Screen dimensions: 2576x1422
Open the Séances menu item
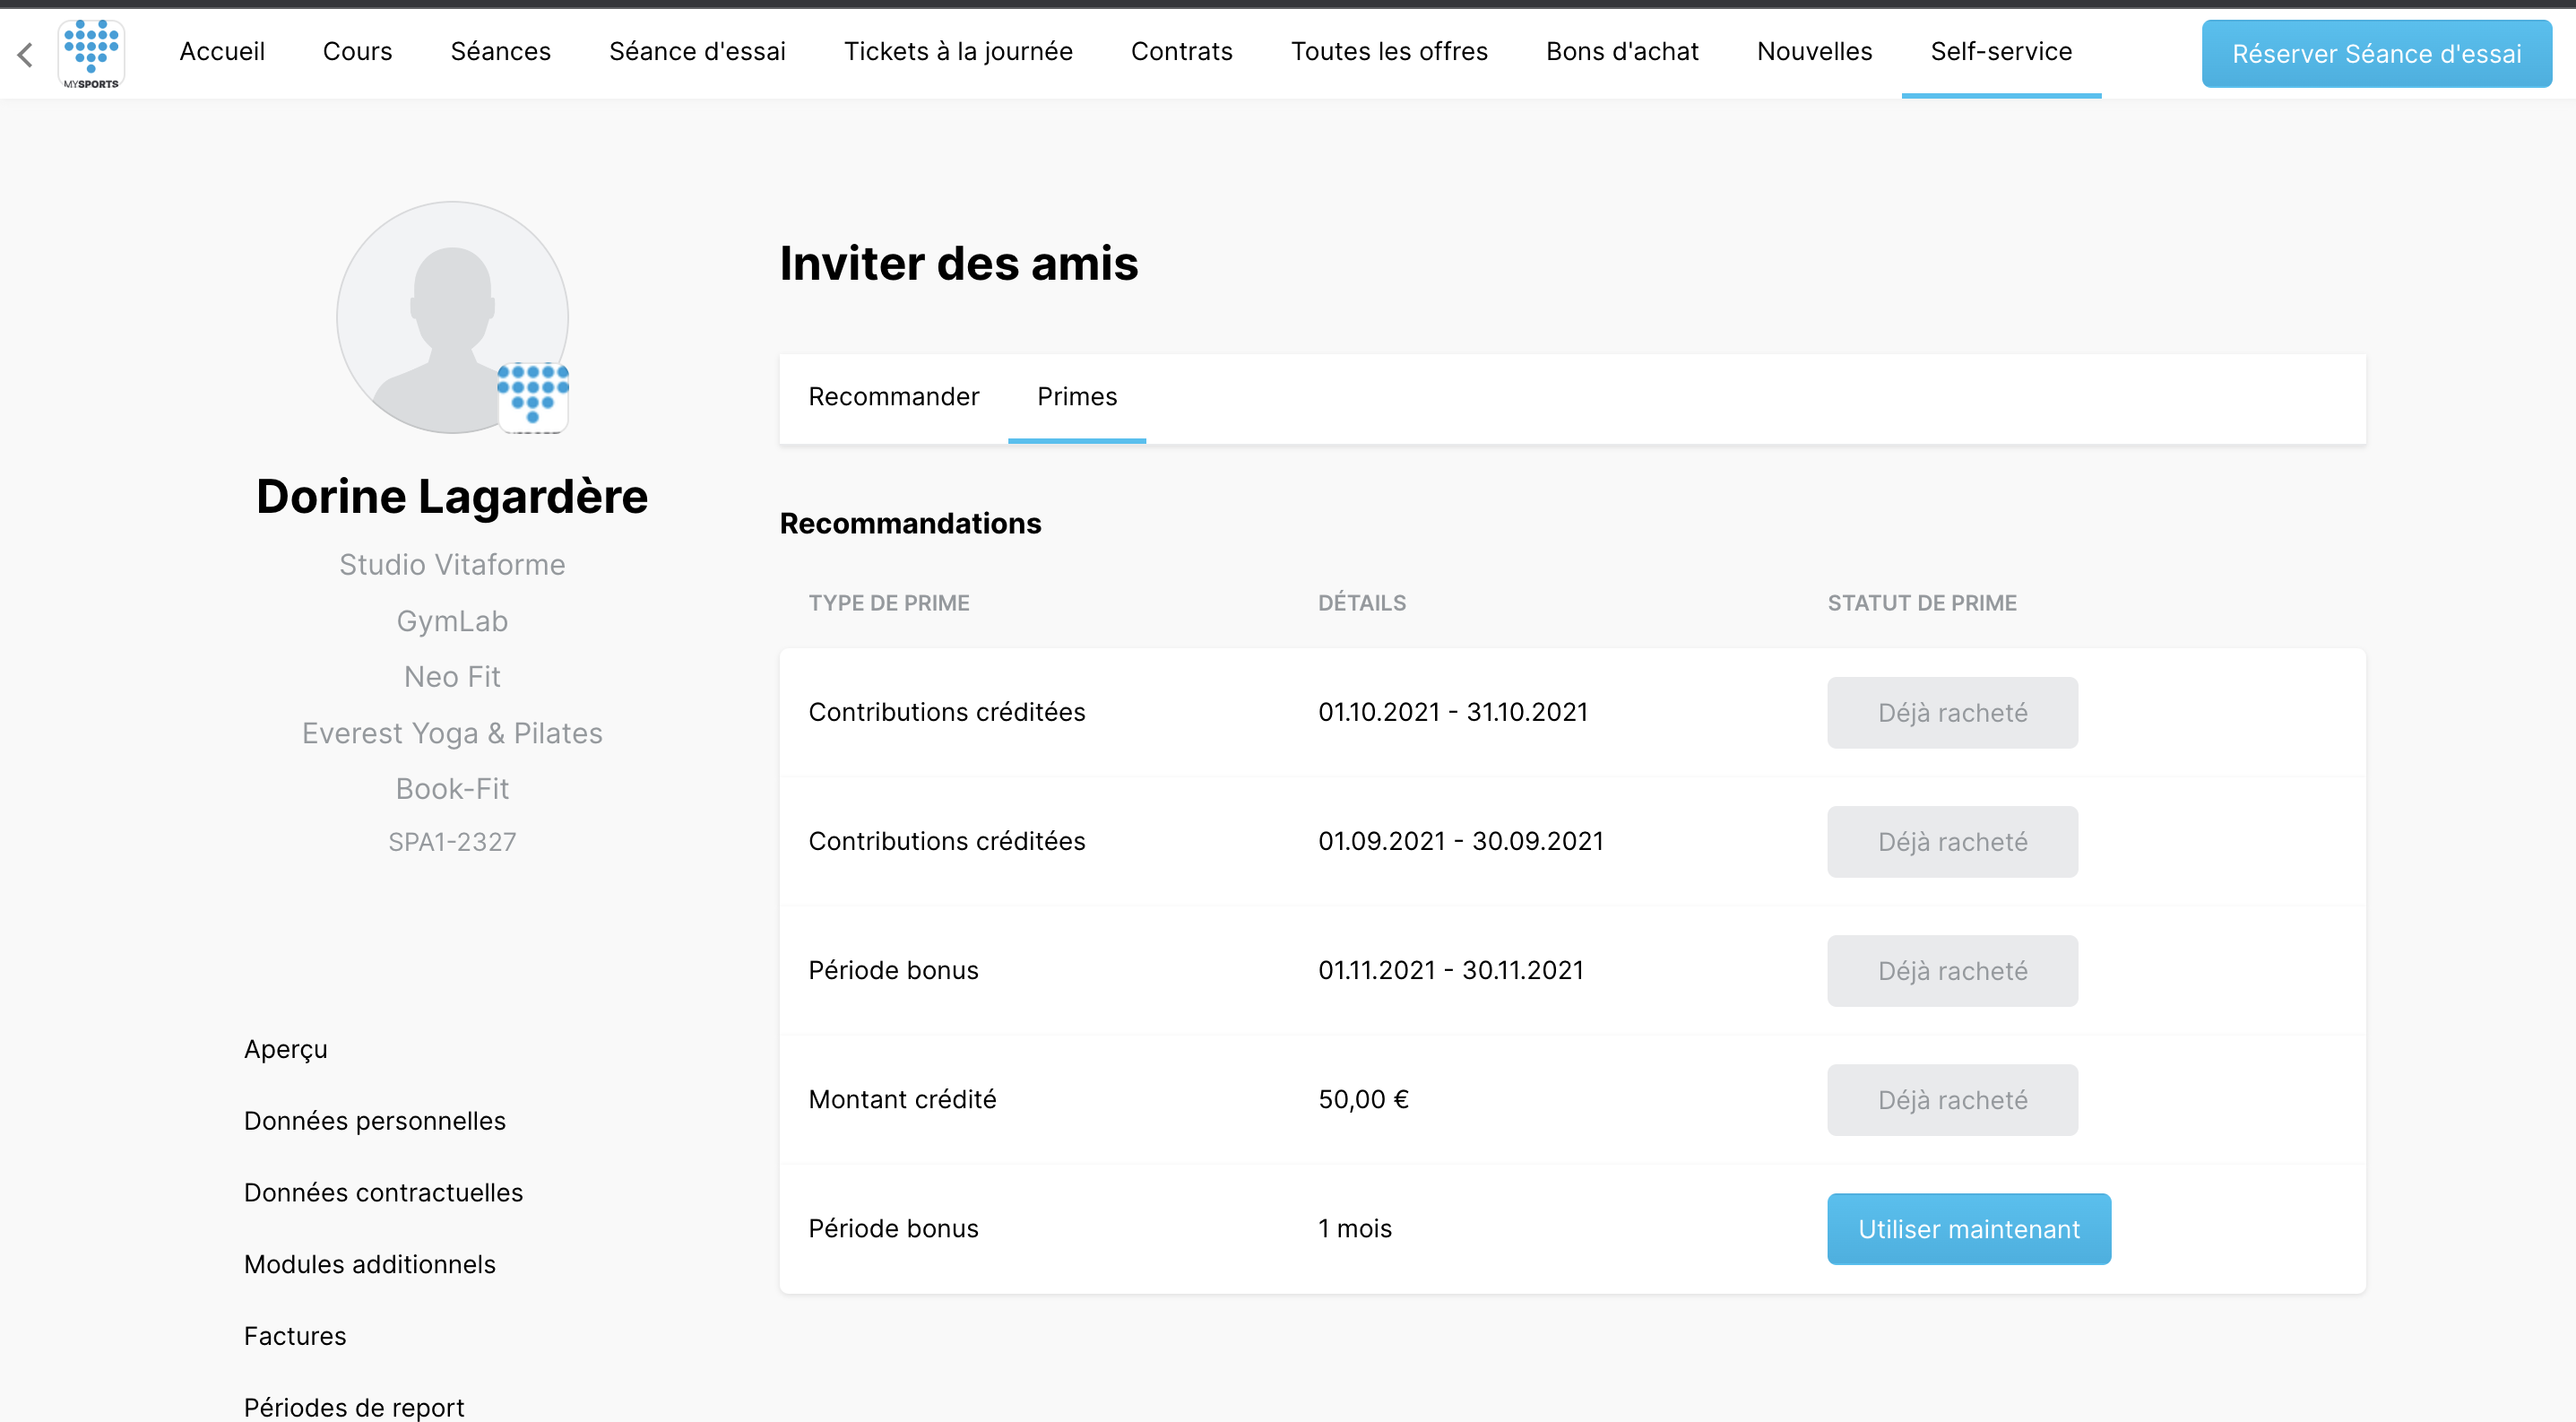pyautogui.click(x=500, y=51)
